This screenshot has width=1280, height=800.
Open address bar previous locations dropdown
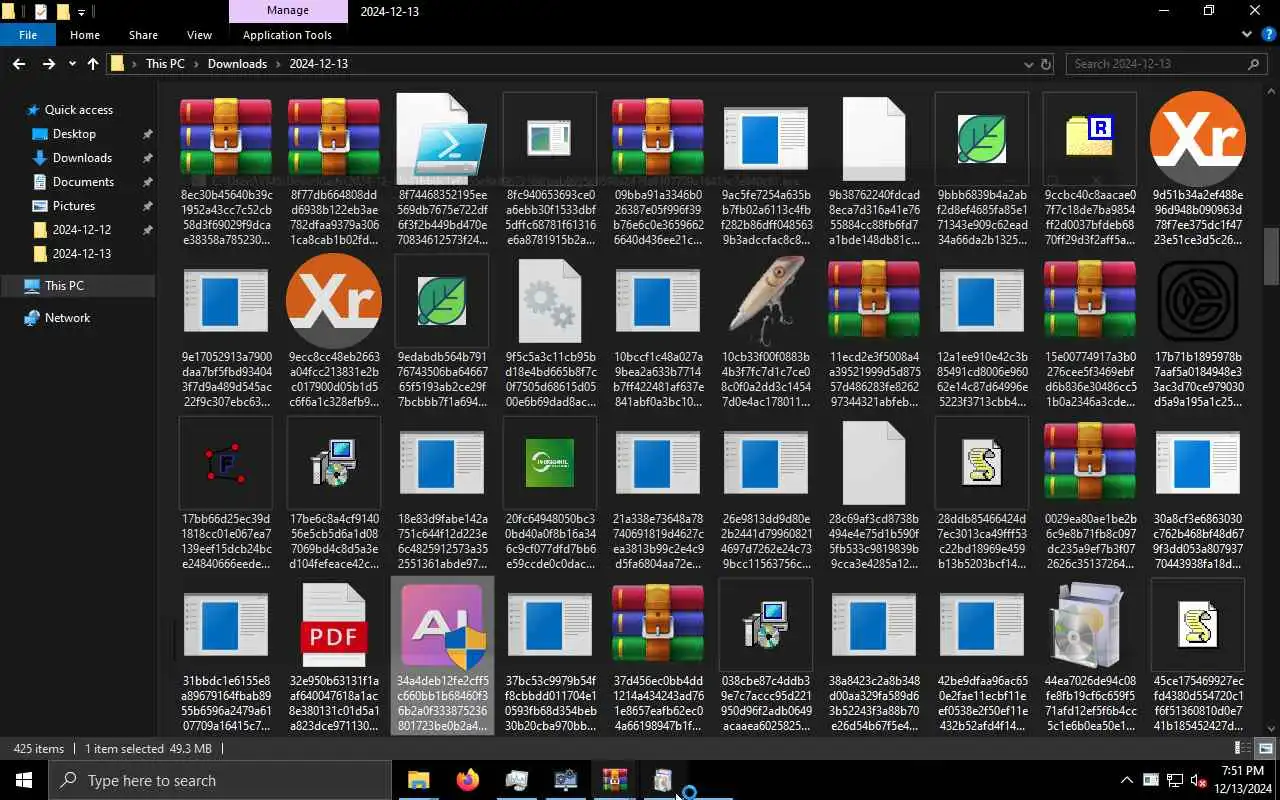coord(1028,64)
